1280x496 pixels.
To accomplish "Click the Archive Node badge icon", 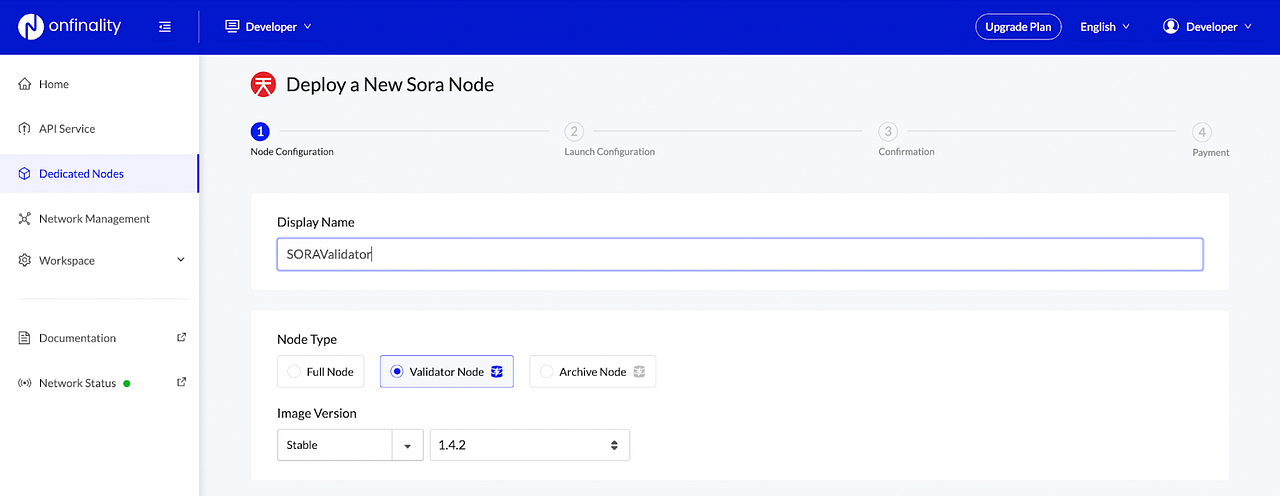I will pyautogui.click(x=639, y=372).
